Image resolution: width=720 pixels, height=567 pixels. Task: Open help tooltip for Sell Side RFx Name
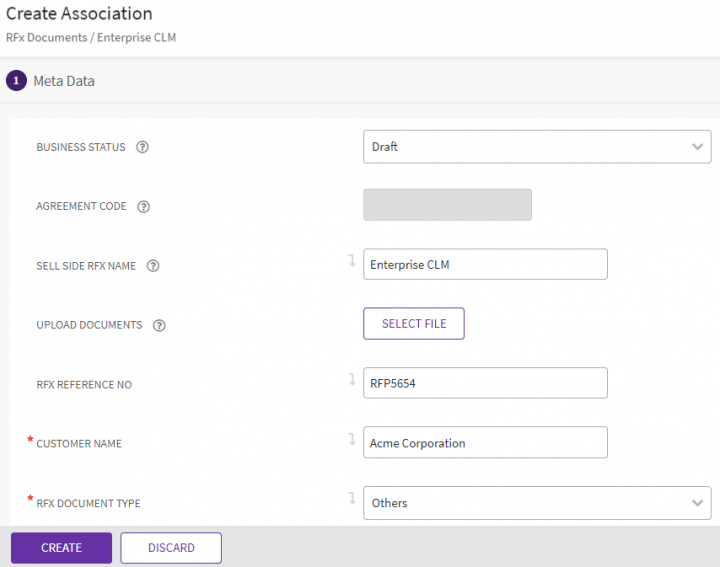coord(153,266)
